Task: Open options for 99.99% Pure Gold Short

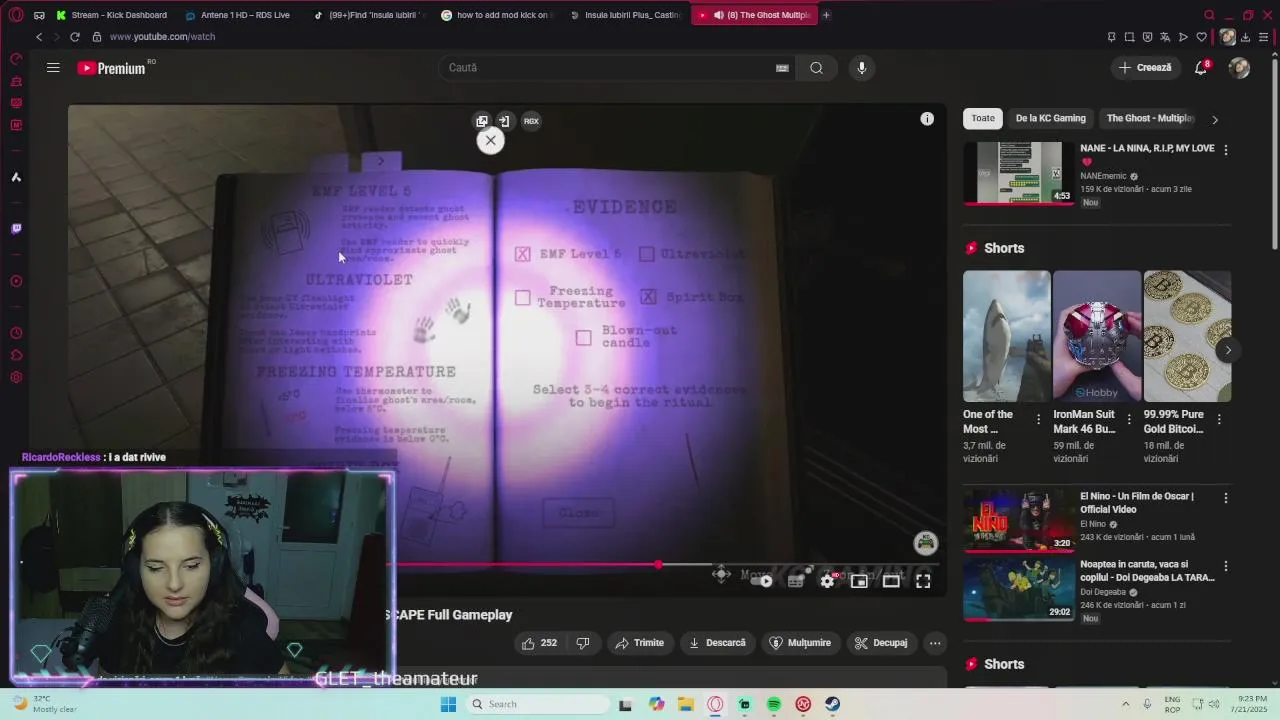Action: point(1219,420)
